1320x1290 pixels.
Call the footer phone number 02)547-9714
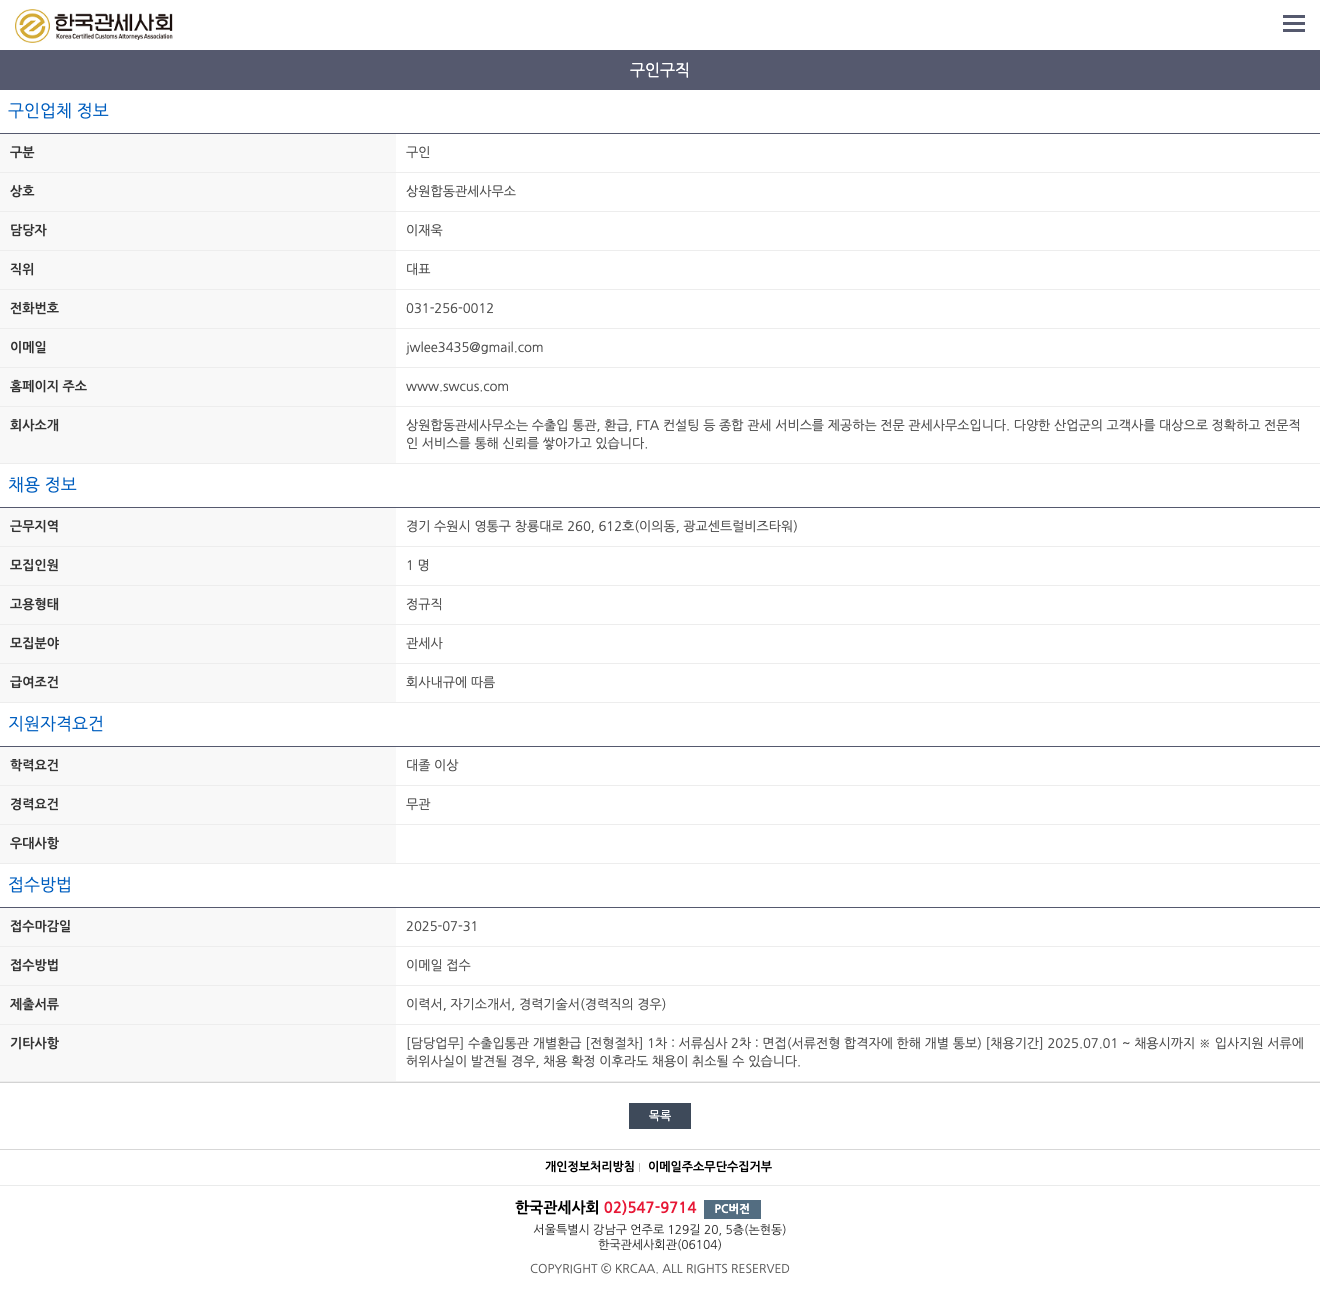tap(650, 1208)
